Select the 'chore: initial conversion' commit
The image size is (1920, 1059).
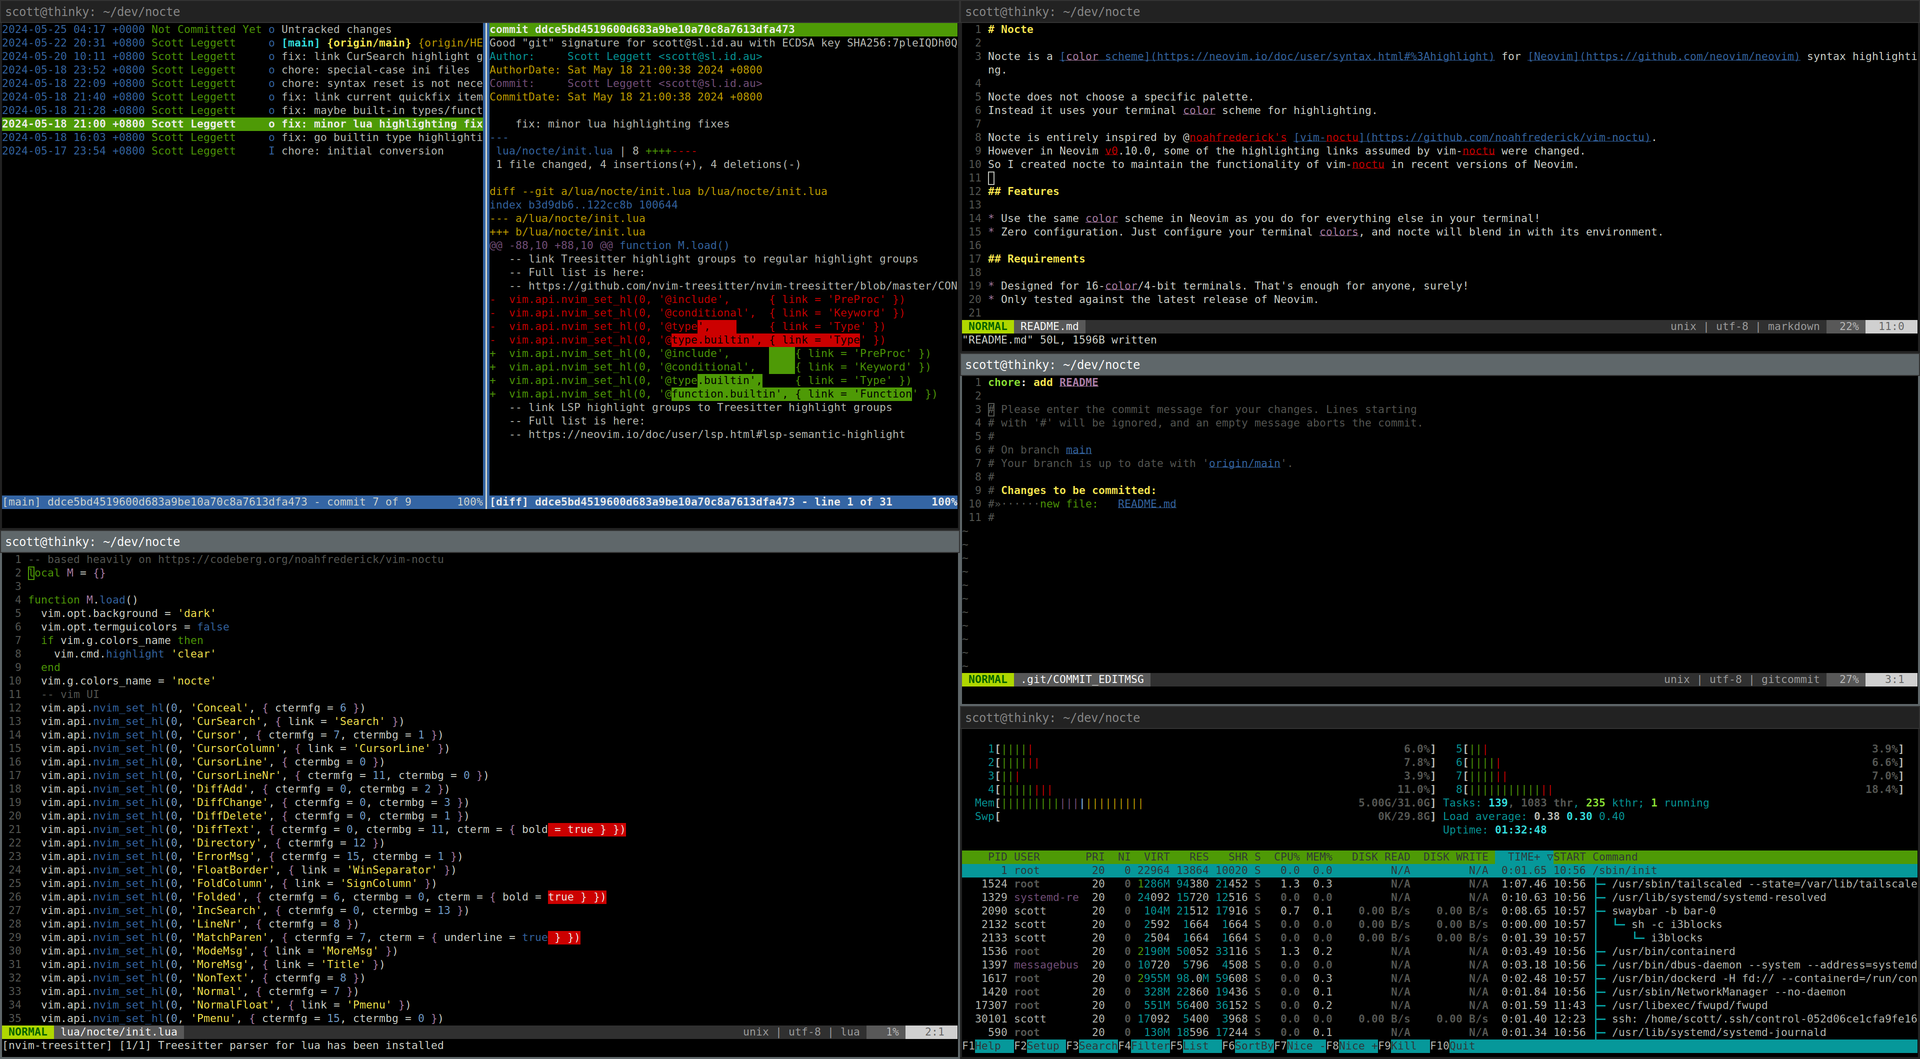pyautogui.click(x=362, y=151)
